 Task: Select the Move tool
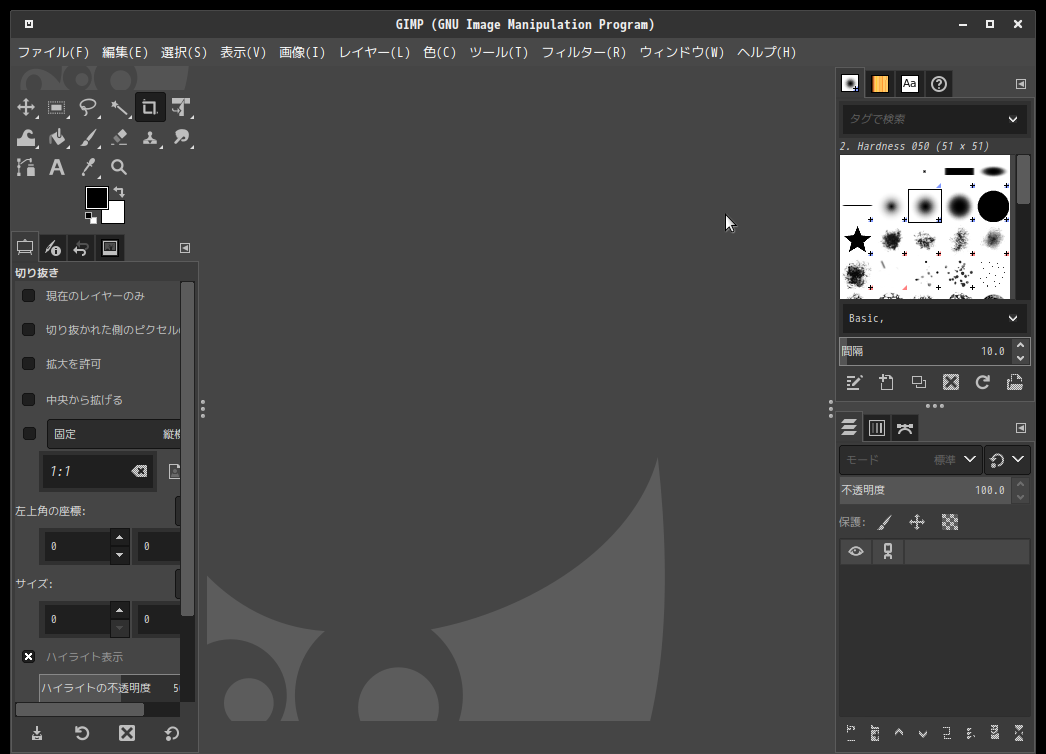click(x=26, y=107)
